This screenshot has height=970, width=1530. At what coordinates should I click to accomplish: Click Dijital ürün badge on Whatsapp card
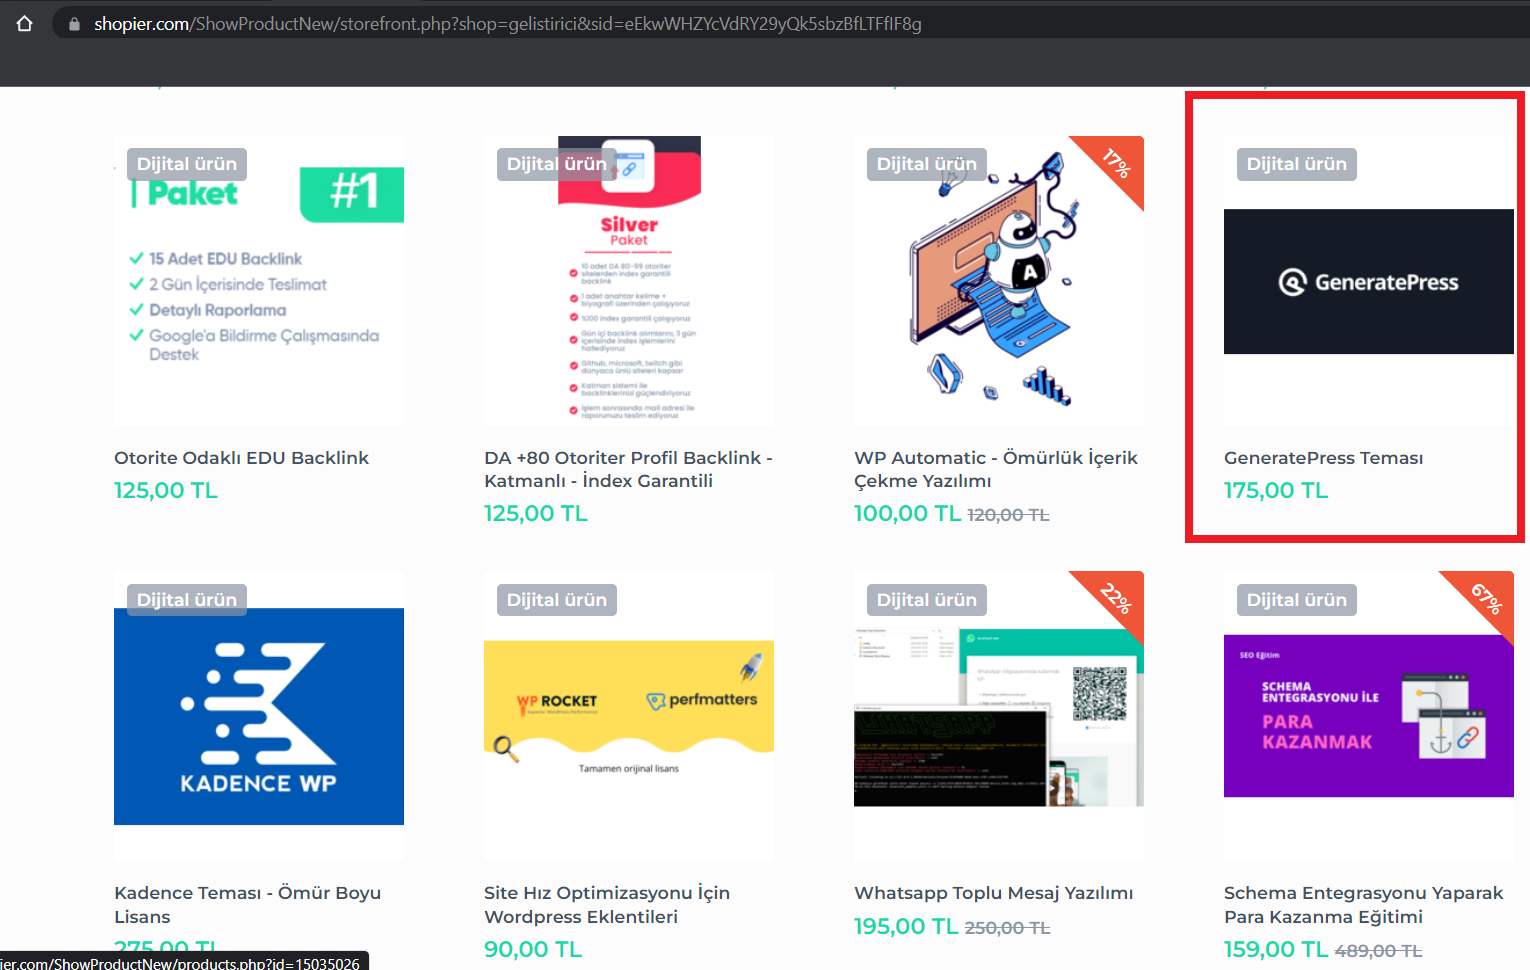(x=927, y=600)
